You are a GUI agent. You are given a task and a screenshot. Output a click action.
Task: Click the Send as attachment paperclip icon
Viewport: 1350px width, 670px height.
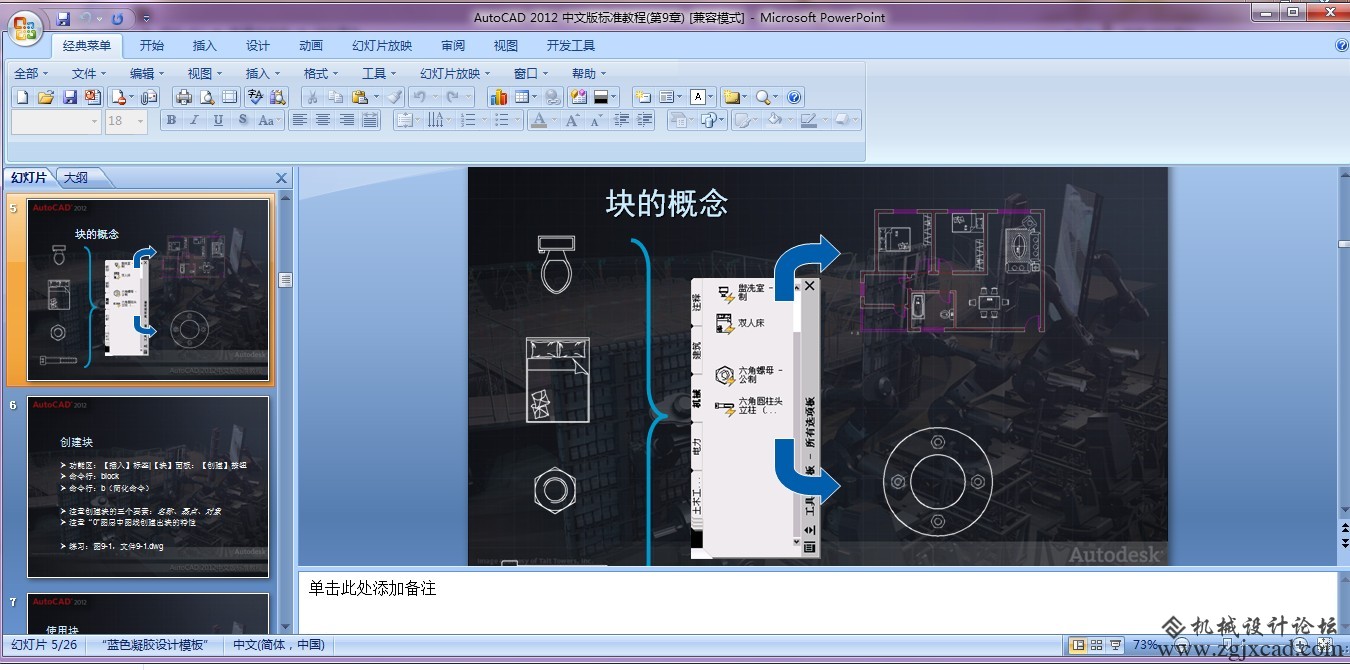click(x=149, y=97)
